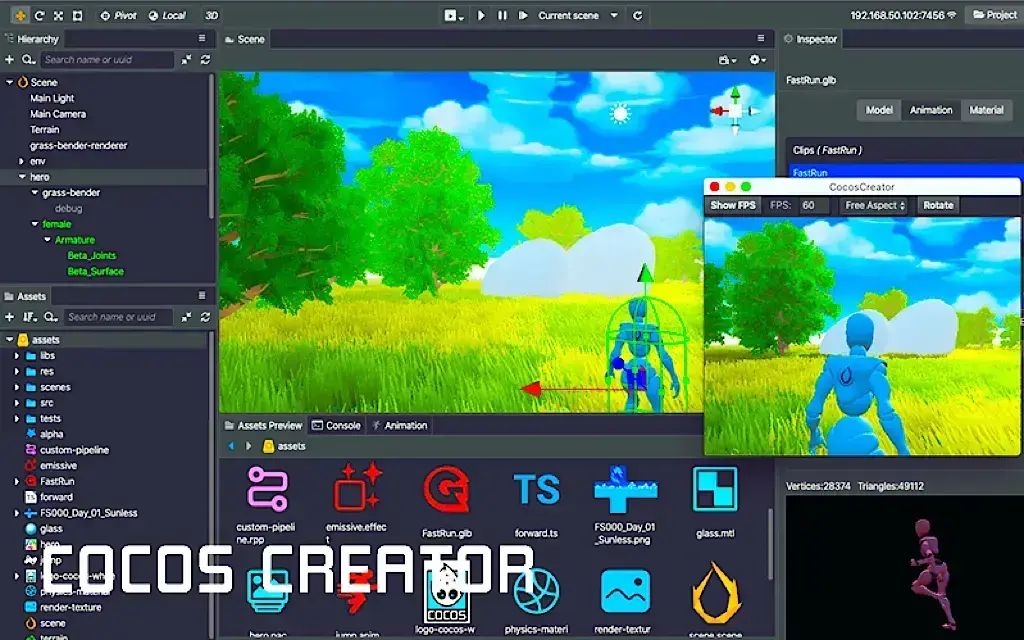
Task: Select the Beta_Surface node
Action: pyautogui.click(x=95, y=271)
